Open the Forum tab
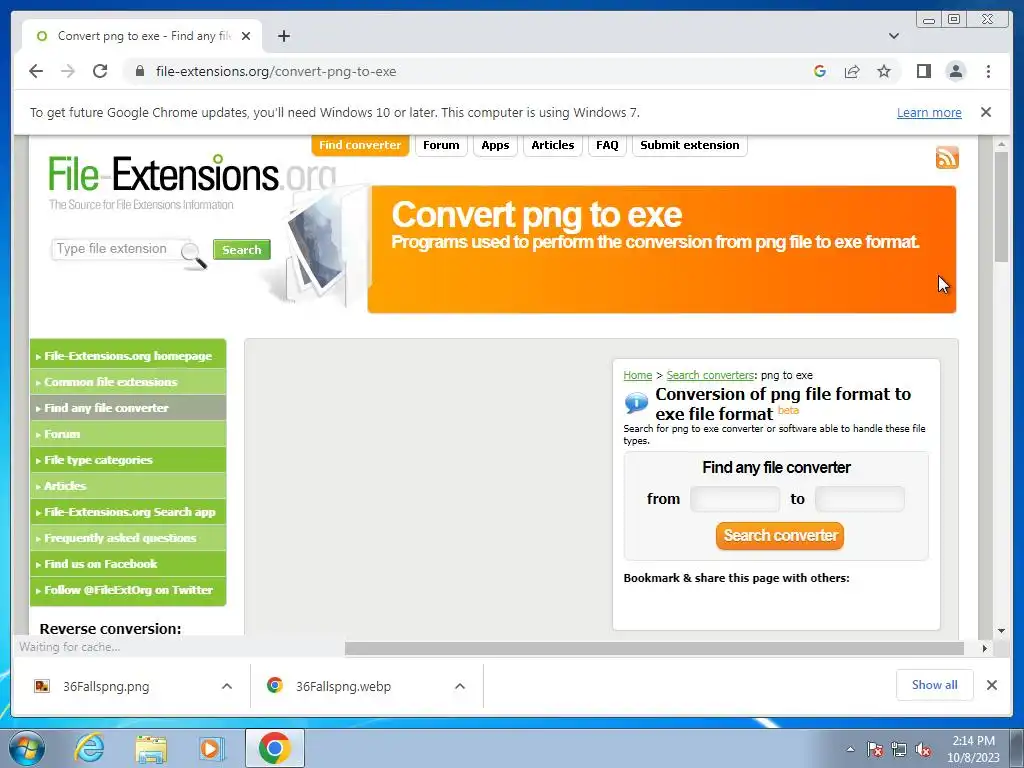This screenshot has height=768, width=1024. tap(441, 145)
